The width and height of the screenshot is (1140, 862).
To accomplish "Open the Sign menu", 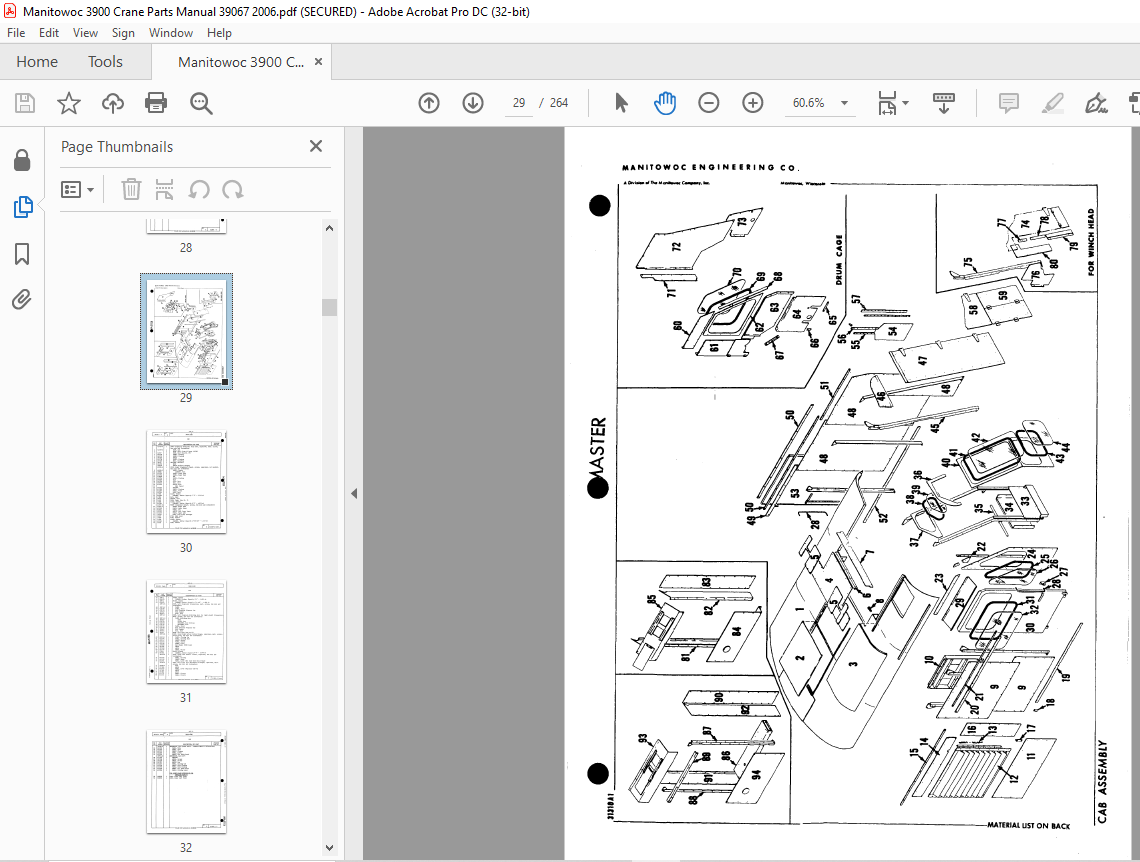I will pyautogui.click(x=123, y=33).
